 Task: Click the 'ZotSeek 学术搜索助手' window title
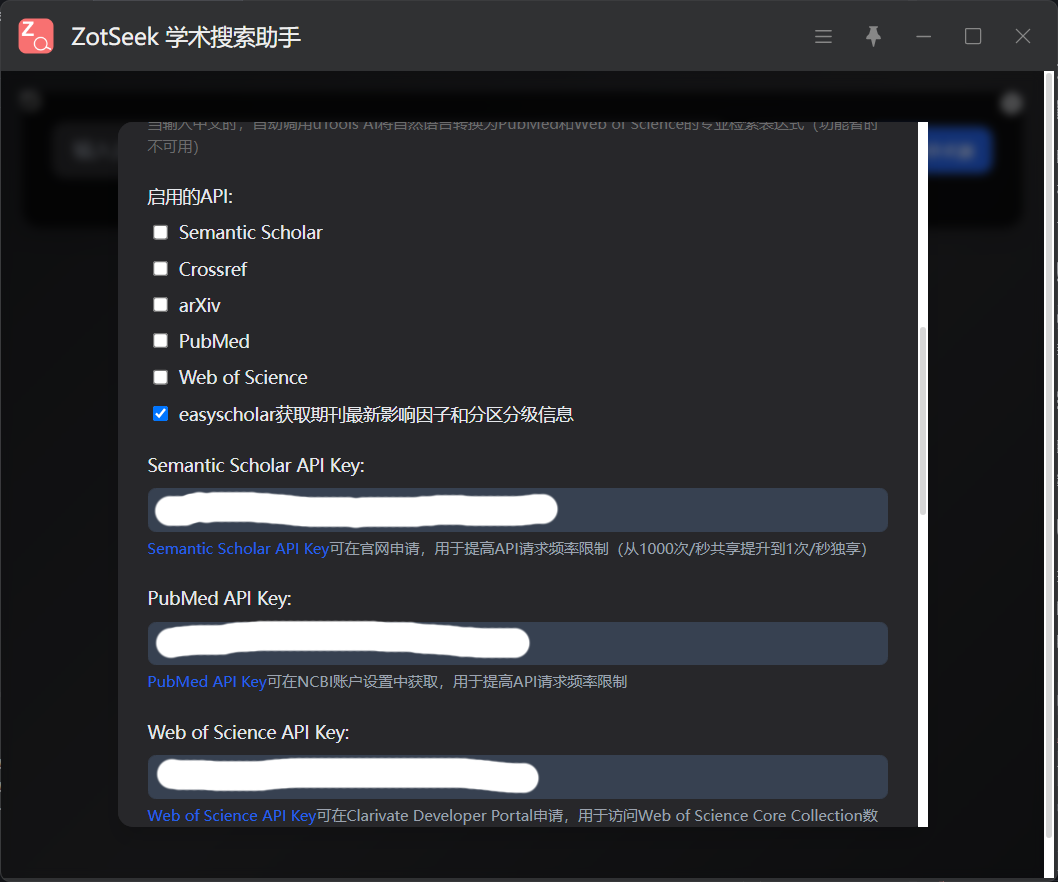pos(186,36)
